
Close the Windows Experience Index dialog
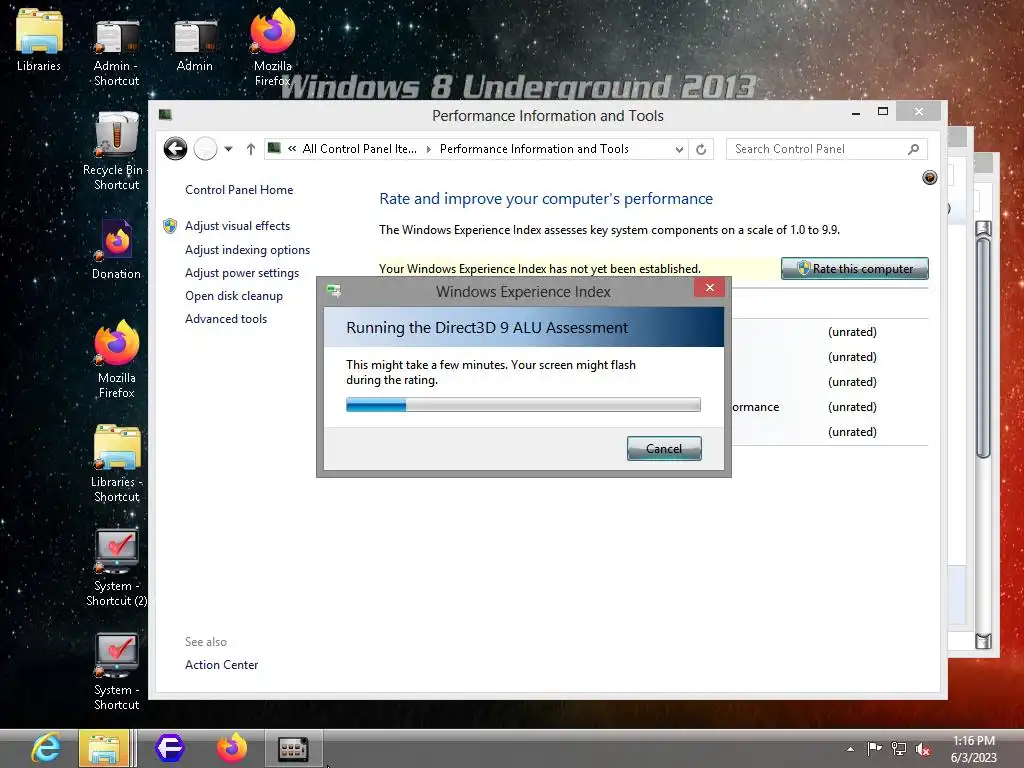[x=709, y=287]
